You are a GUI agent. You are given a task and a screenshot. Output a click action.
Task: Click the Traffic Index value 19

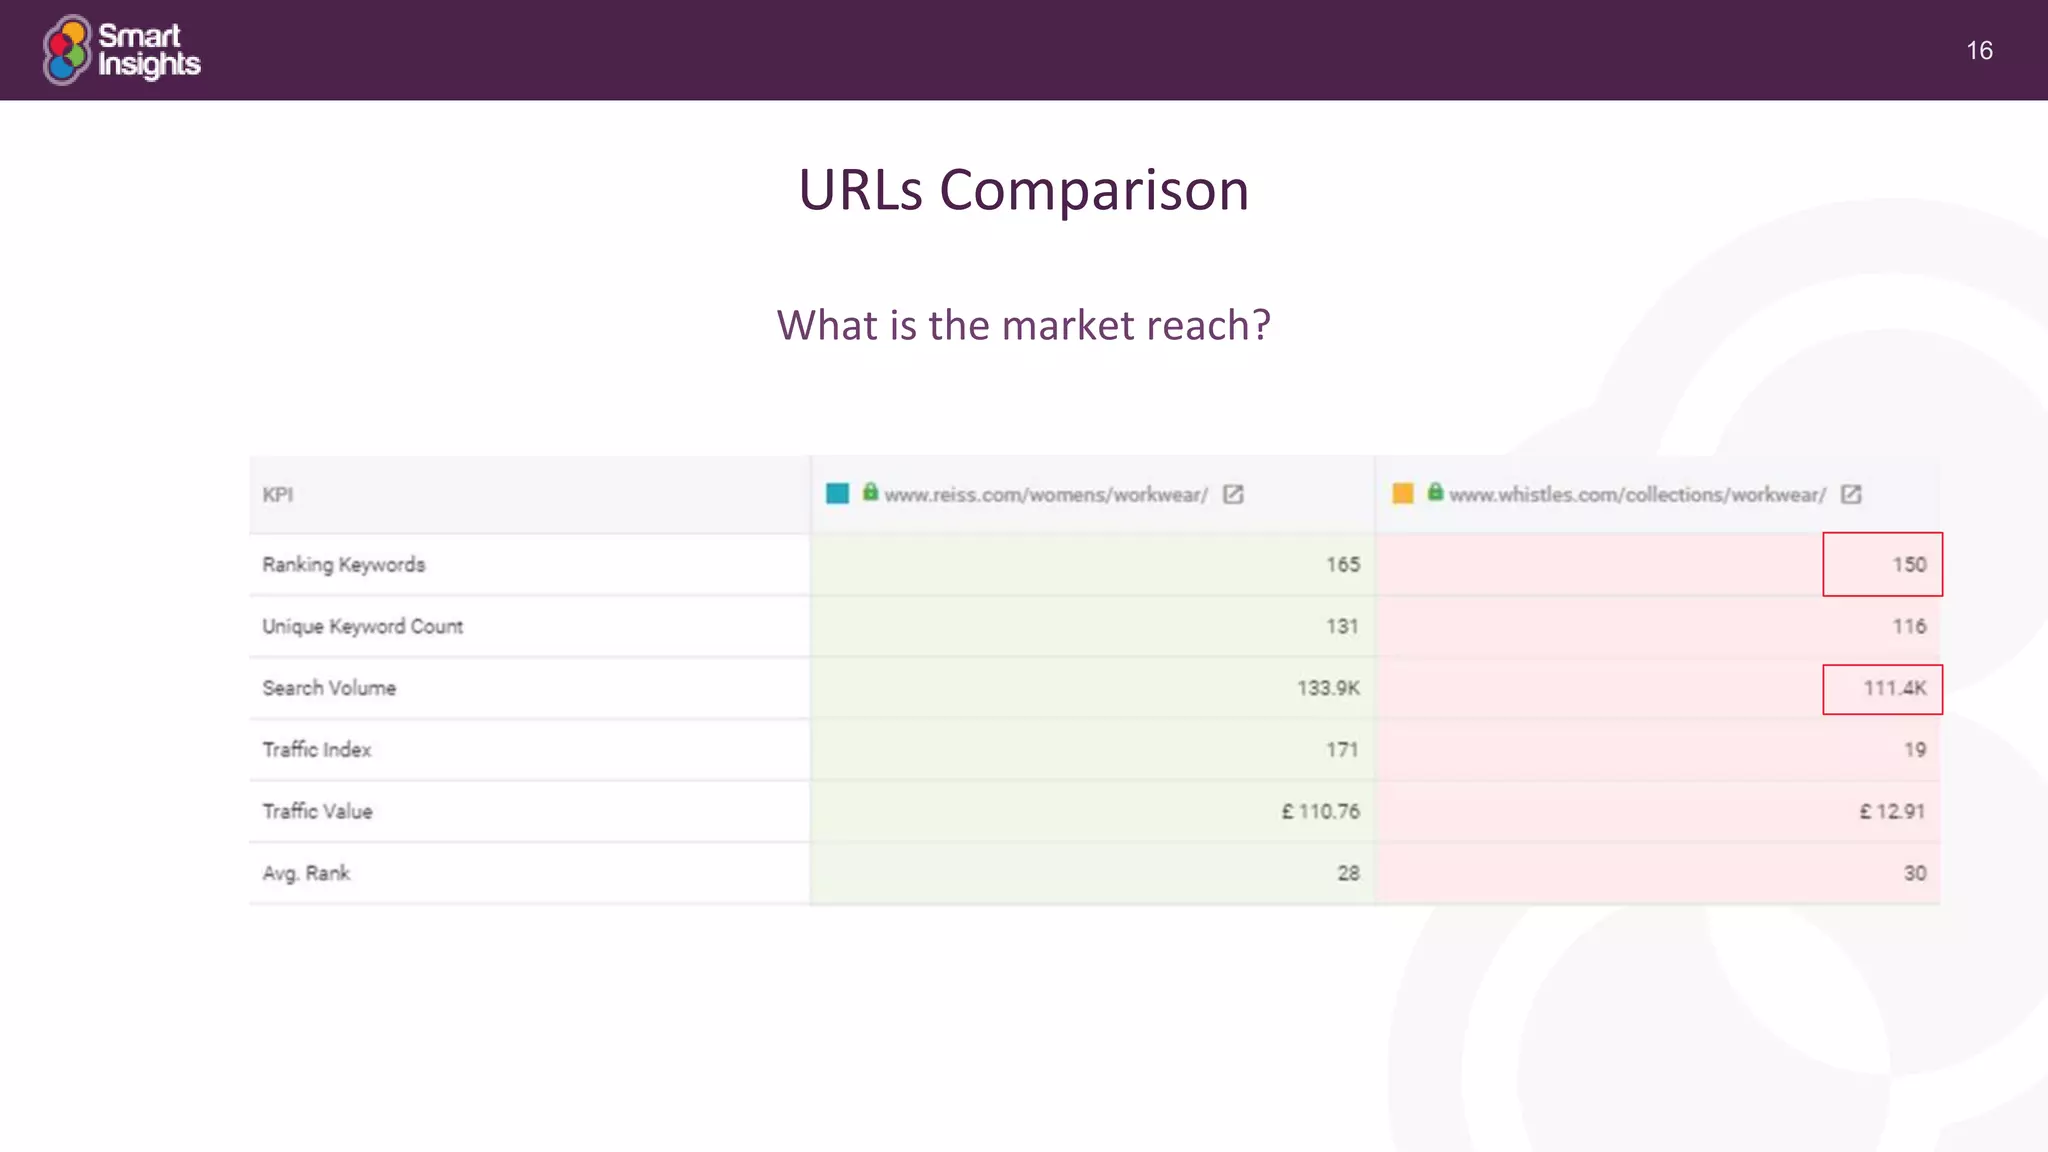tap(1915, 749)
